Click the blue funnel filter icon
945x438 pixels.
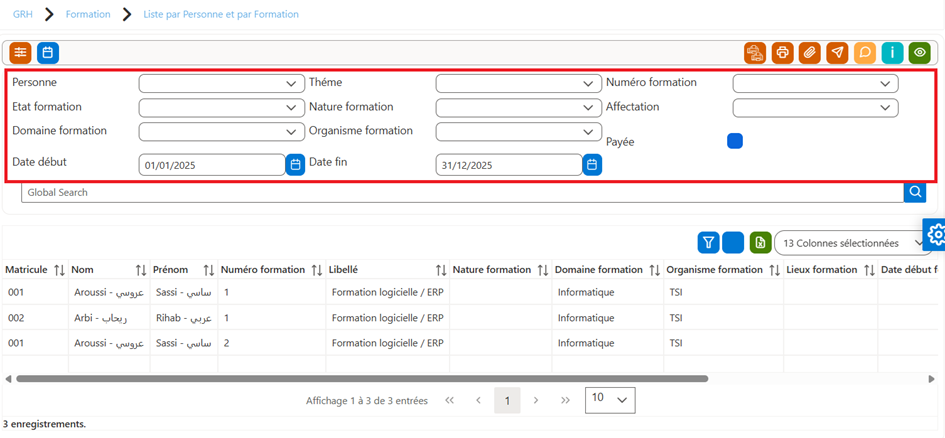709,243
